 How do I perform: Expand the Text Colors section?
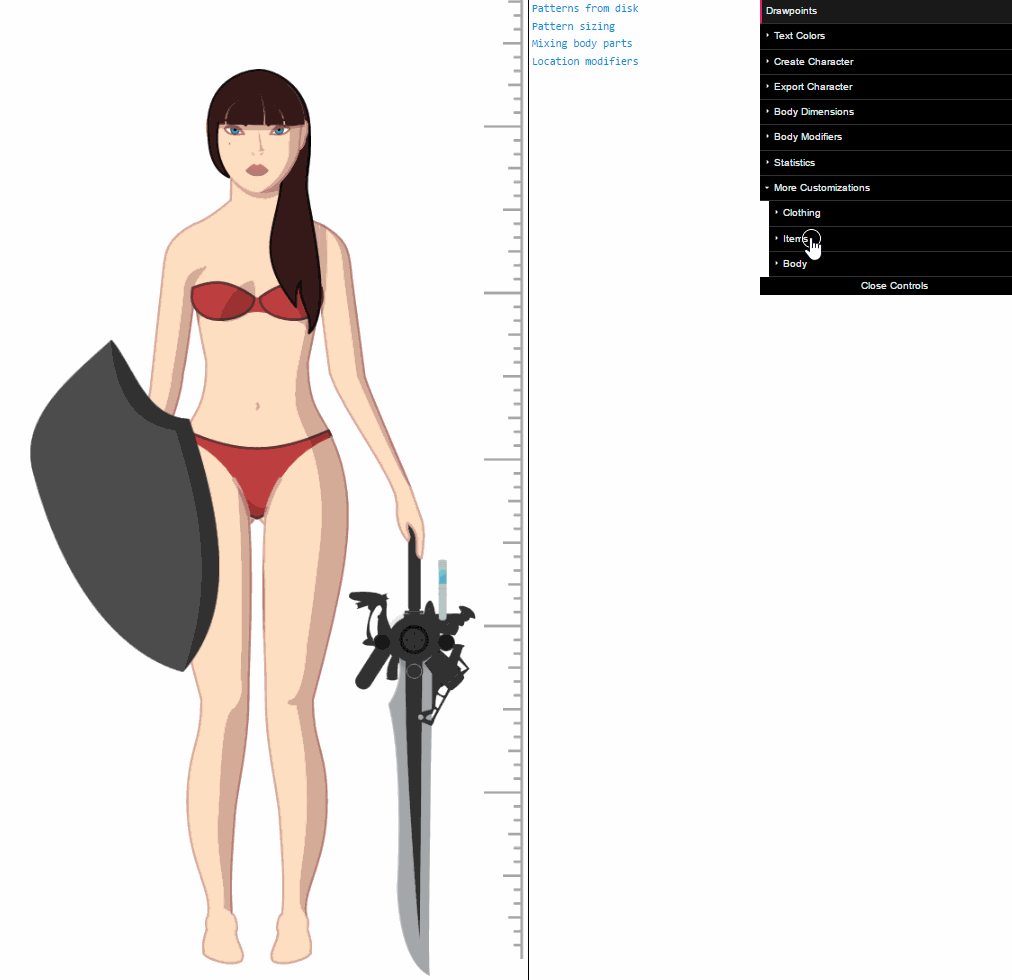(x=798, y=36)
